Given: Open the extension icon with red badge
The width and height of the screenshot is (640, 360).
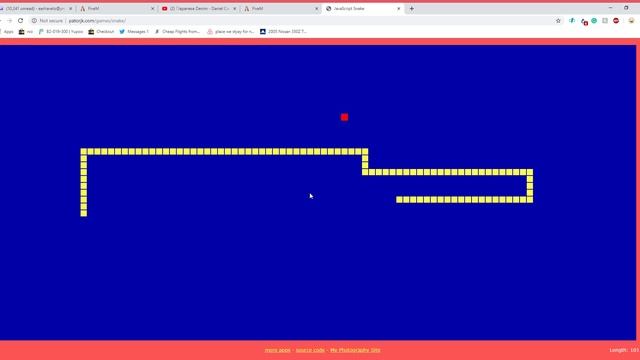Looking at the screenshot, I should [x=584, y=21].
